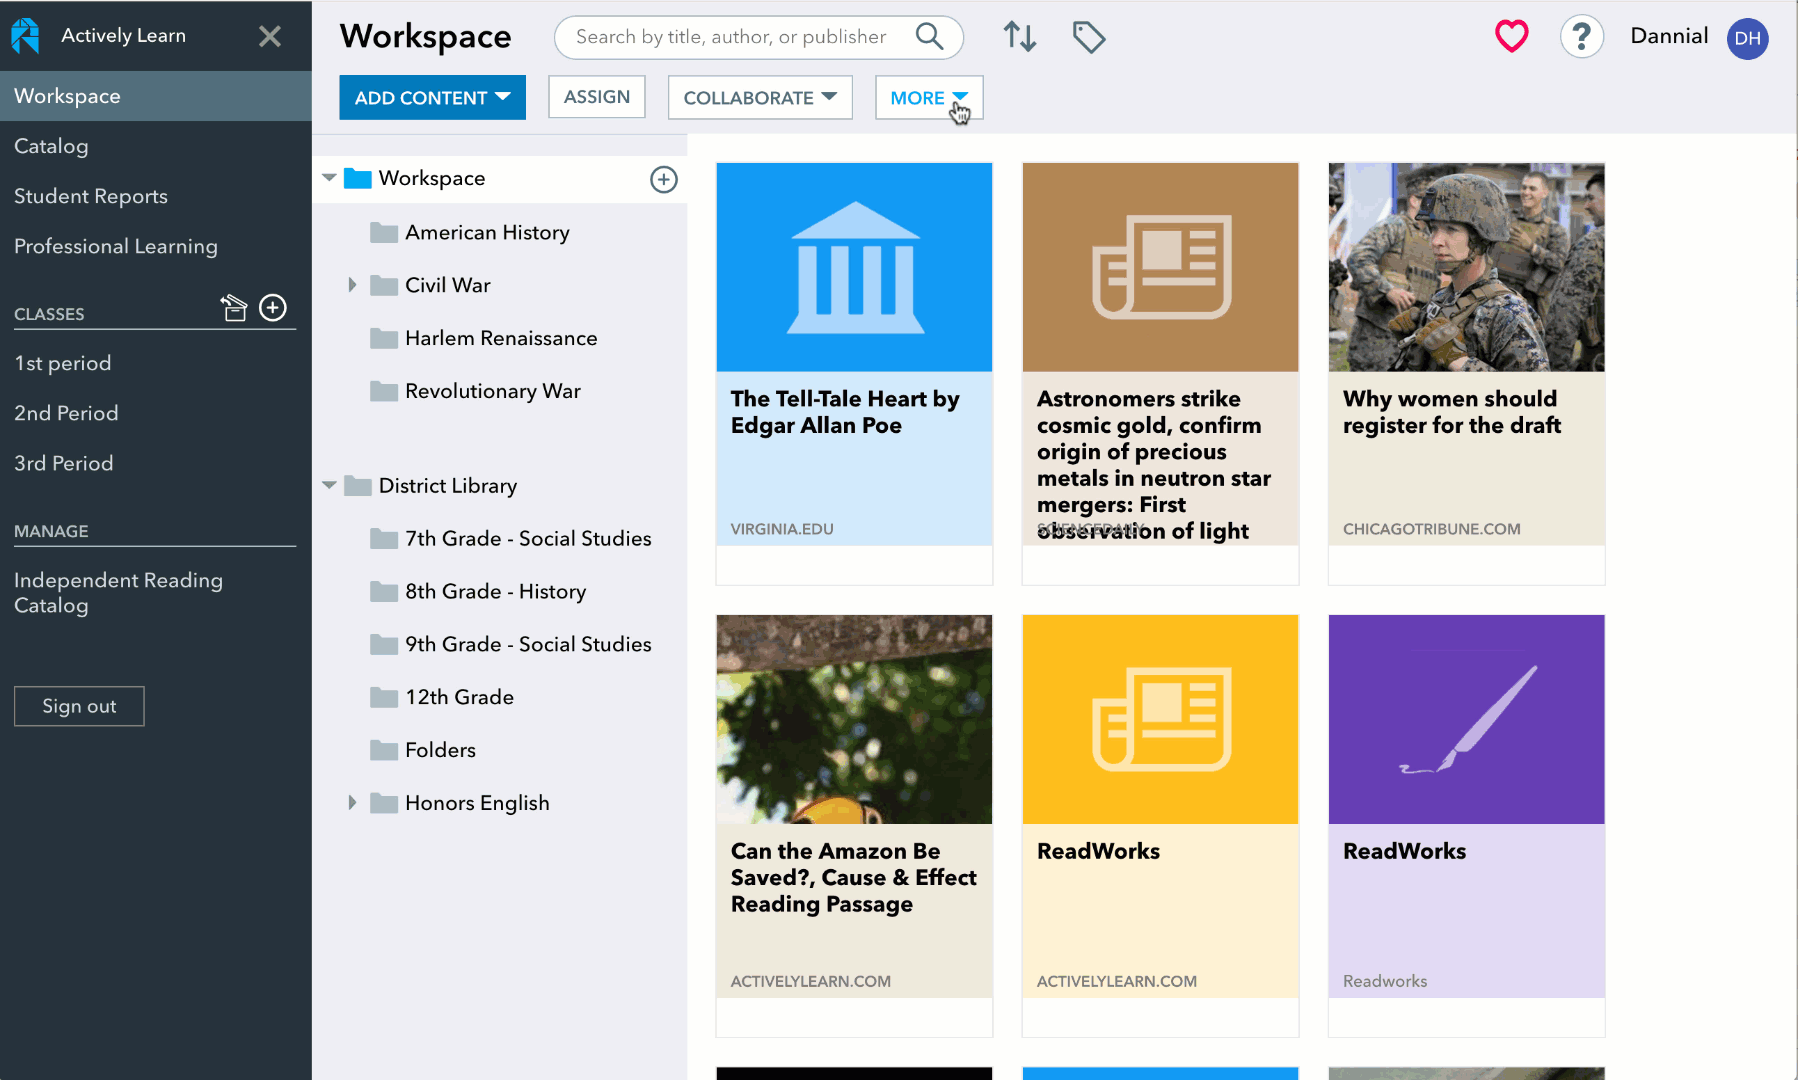Open The Tell-Tale Heart card
Viewport: 1798px width, 1080px height.
coord(854,374)
